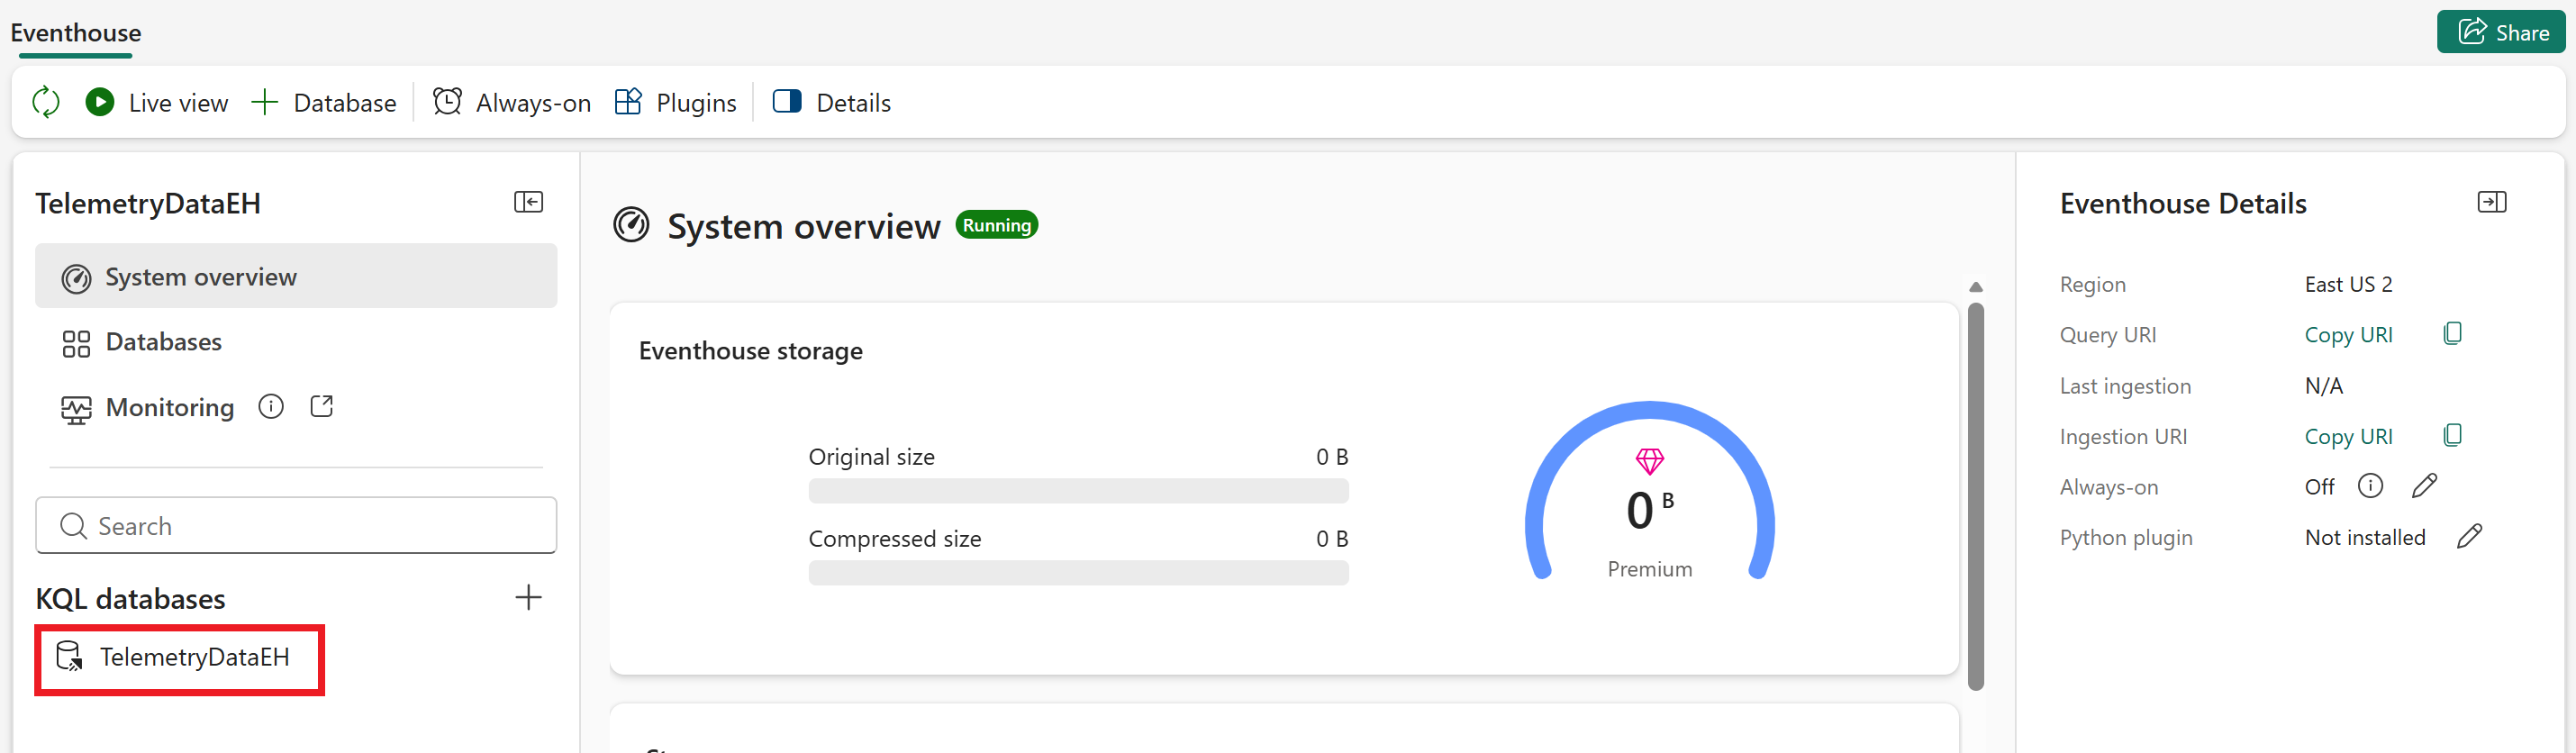The width and height of the screenshot is (2576, 753).
Task: Click the Share arrow icon
Action: [x=2471, y=31]
